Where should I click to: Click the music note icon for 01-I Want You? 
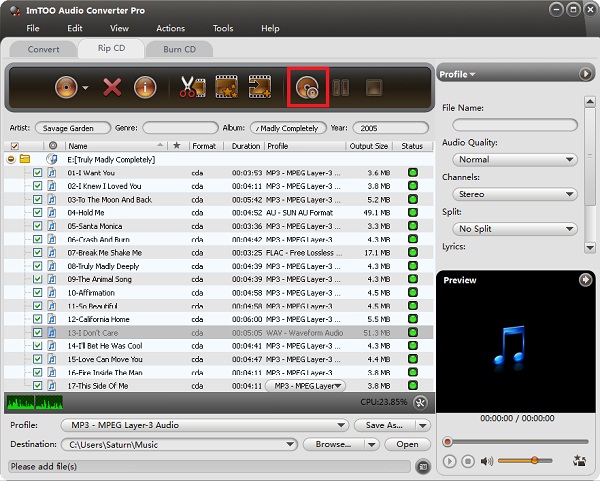(x=52, y=173)
